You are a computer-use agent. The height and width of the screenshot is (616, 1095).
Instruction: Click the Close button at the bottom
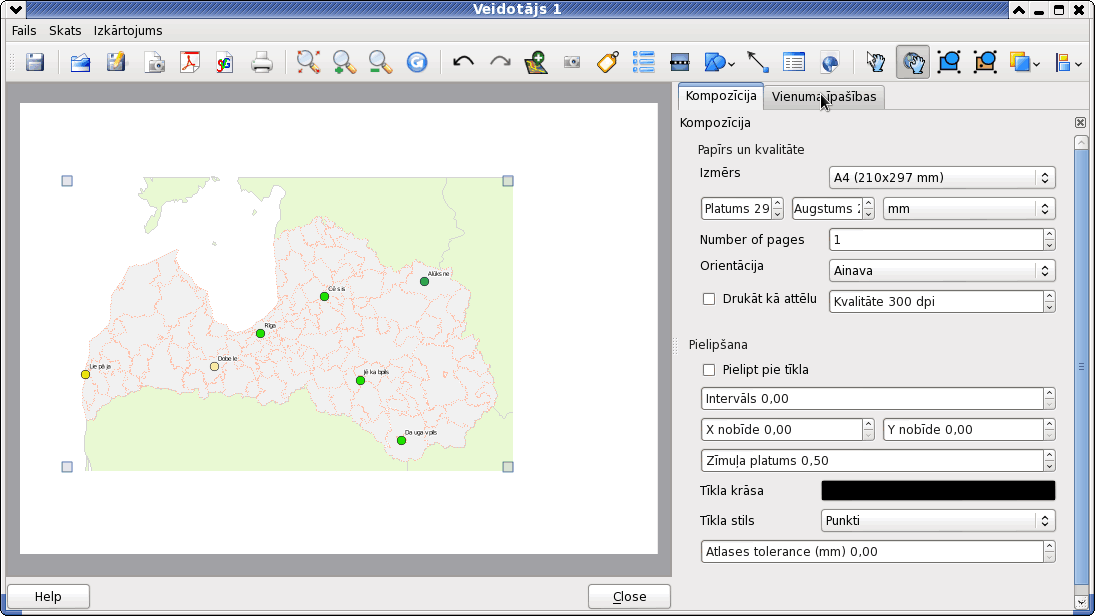[629, 596]
